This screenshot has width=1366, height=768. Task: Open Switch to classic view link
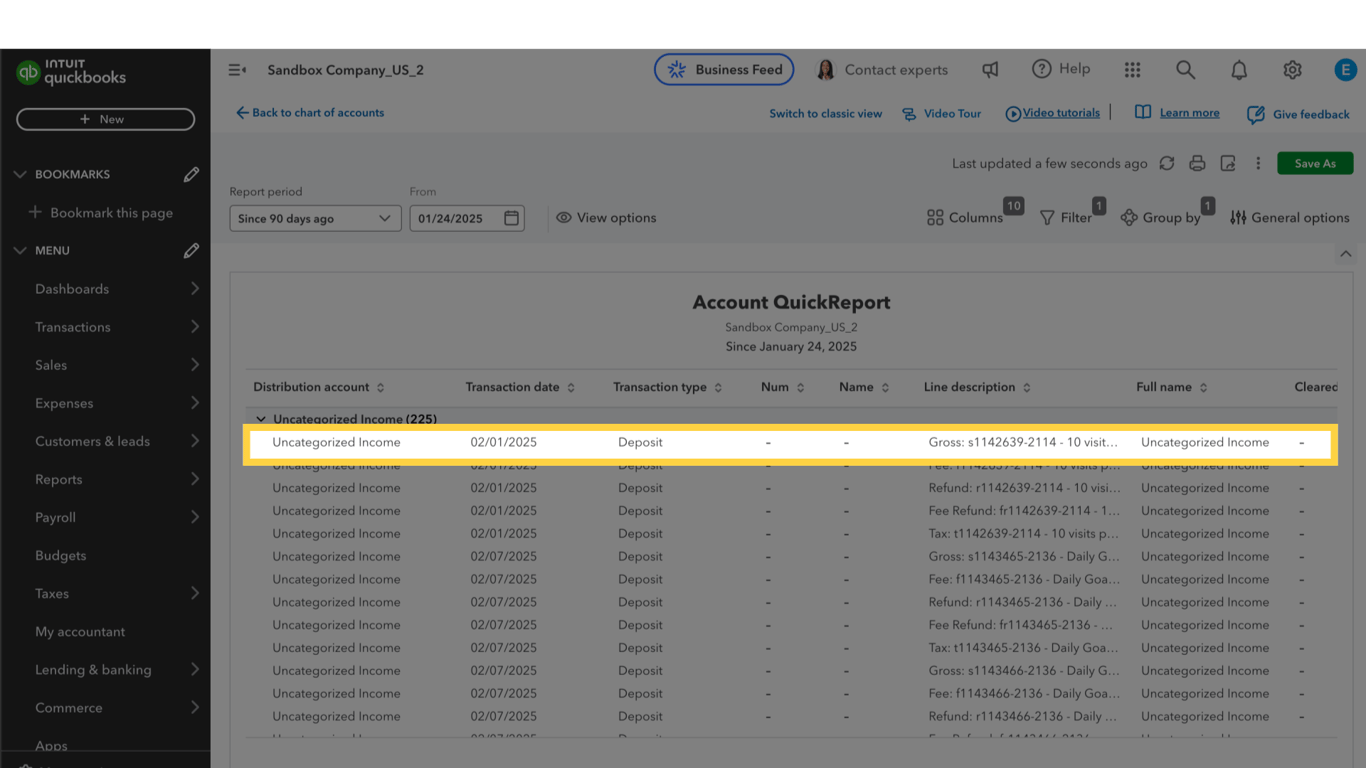coord(826,113)
